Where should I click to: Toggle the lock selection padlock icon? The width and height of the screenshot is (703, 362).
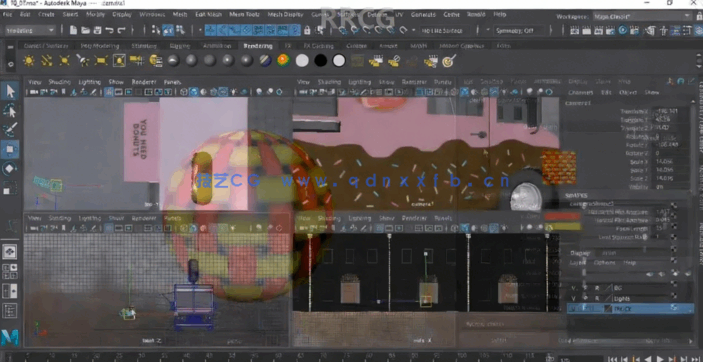pyautogui.click(x=307, y=31)
